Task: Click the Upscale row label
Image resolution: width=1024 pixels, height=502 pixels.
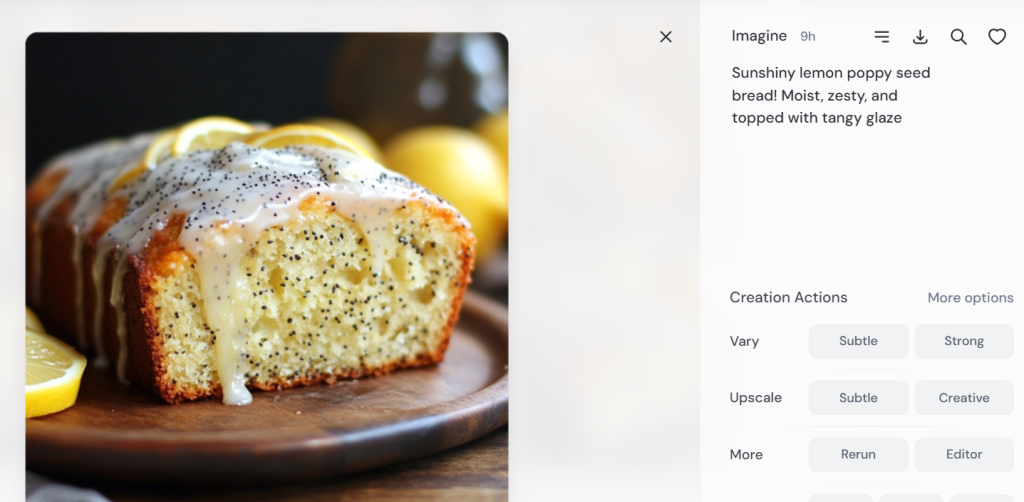Action: [x=755, y=398]
